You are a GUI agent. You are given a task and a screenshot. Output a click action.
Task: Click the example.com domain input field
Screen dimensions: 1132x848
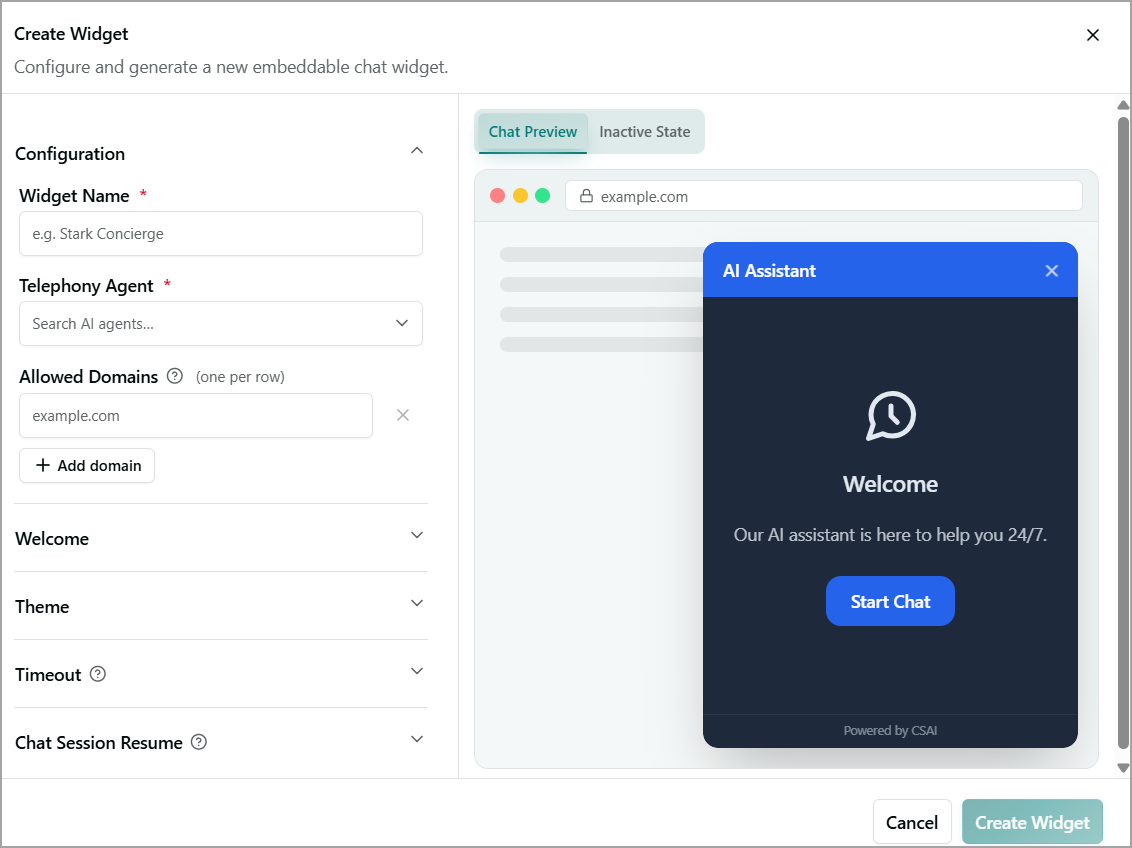[x=196, y=416]
